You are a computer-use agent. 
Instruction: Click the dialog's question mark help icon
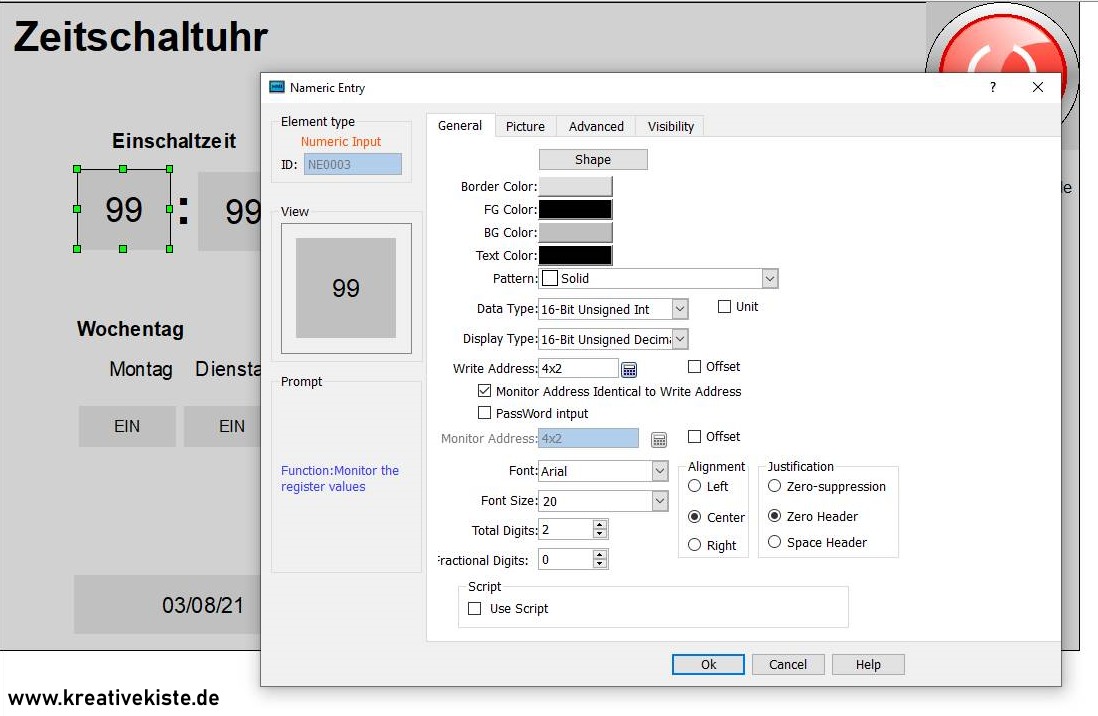tap(992, 87)
